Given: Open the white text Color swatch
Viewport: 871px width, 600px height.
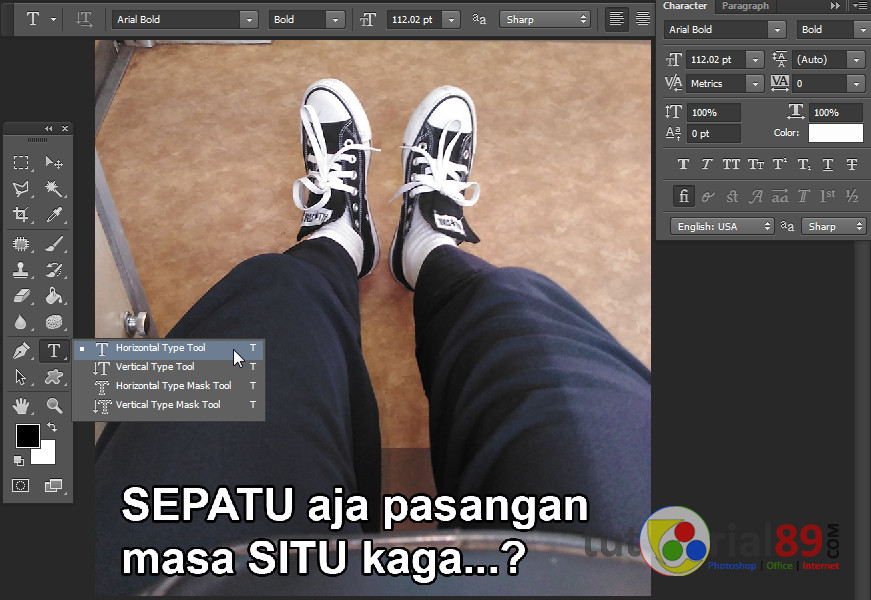Looking at the screenshot, I should 835,133.
